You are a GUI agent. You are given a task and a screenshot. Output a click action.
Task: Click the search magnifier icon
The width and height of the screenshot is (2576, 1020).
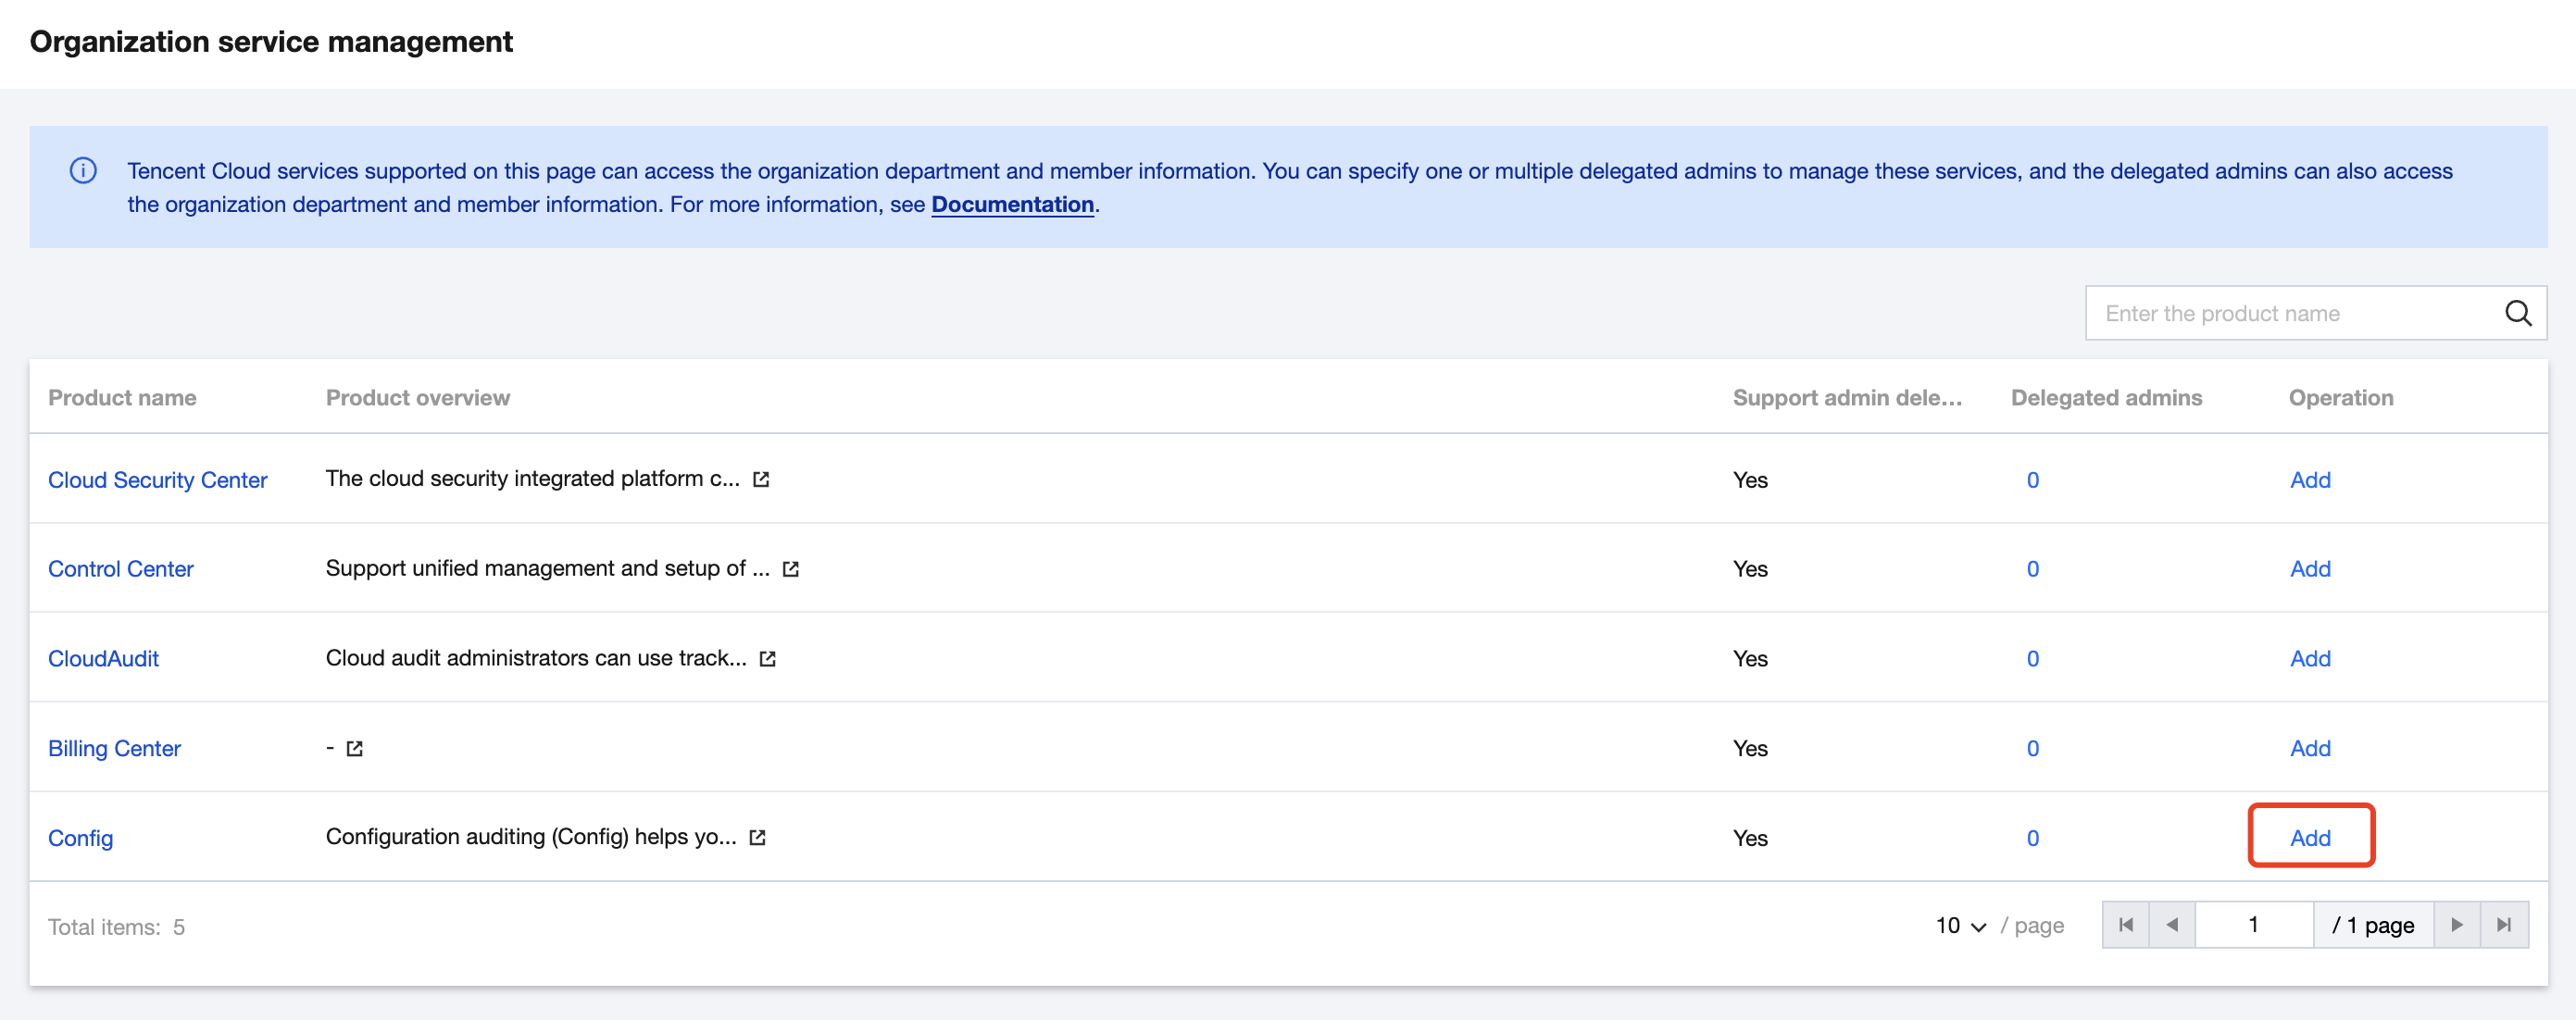point(2517,313)
